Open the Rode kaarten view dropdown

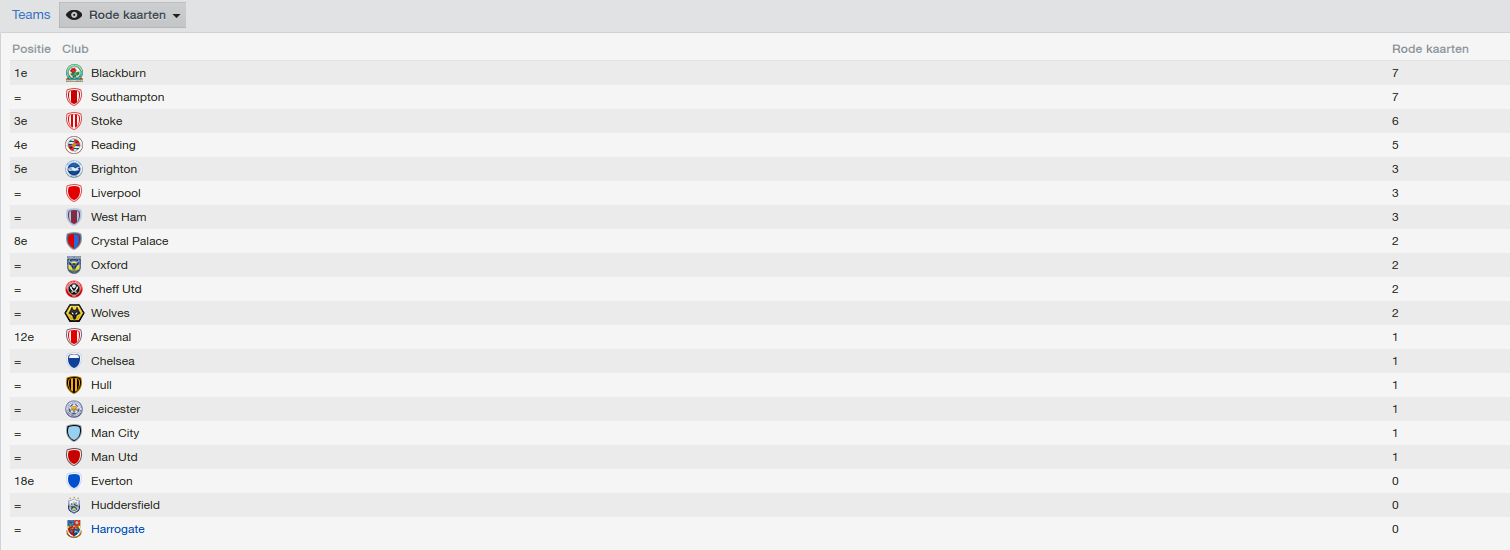122,15
